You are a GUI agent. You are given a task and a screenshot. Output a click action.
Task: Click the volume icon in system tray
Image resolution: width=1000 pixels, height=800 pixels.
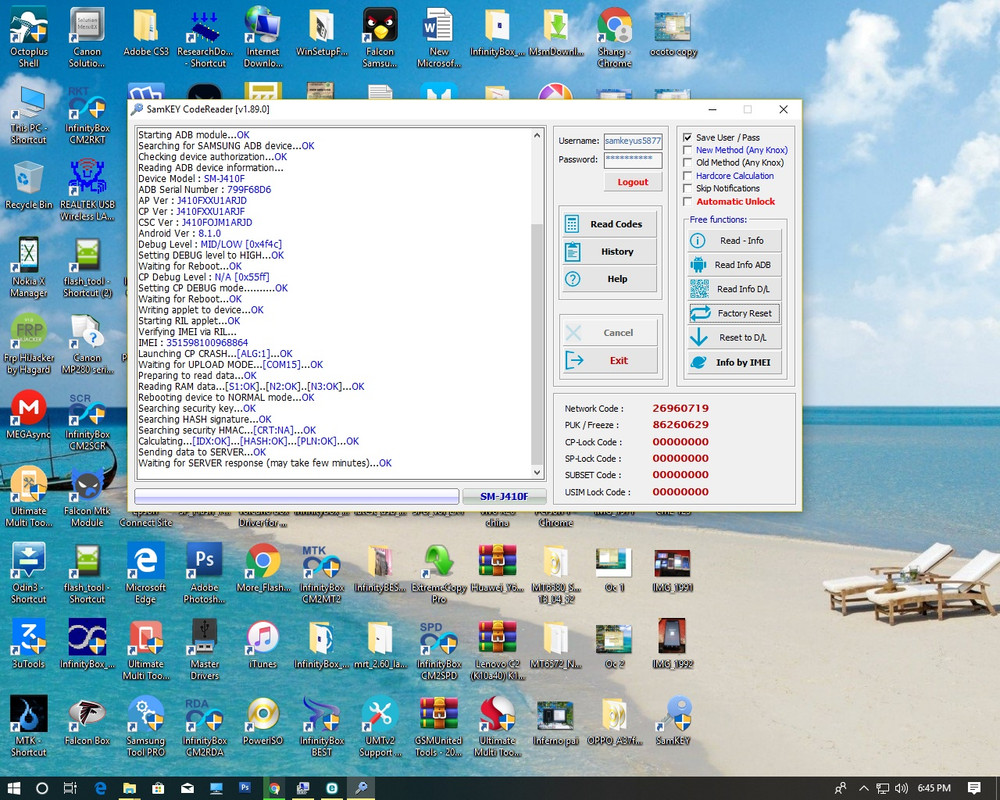(x=901, y=789)
